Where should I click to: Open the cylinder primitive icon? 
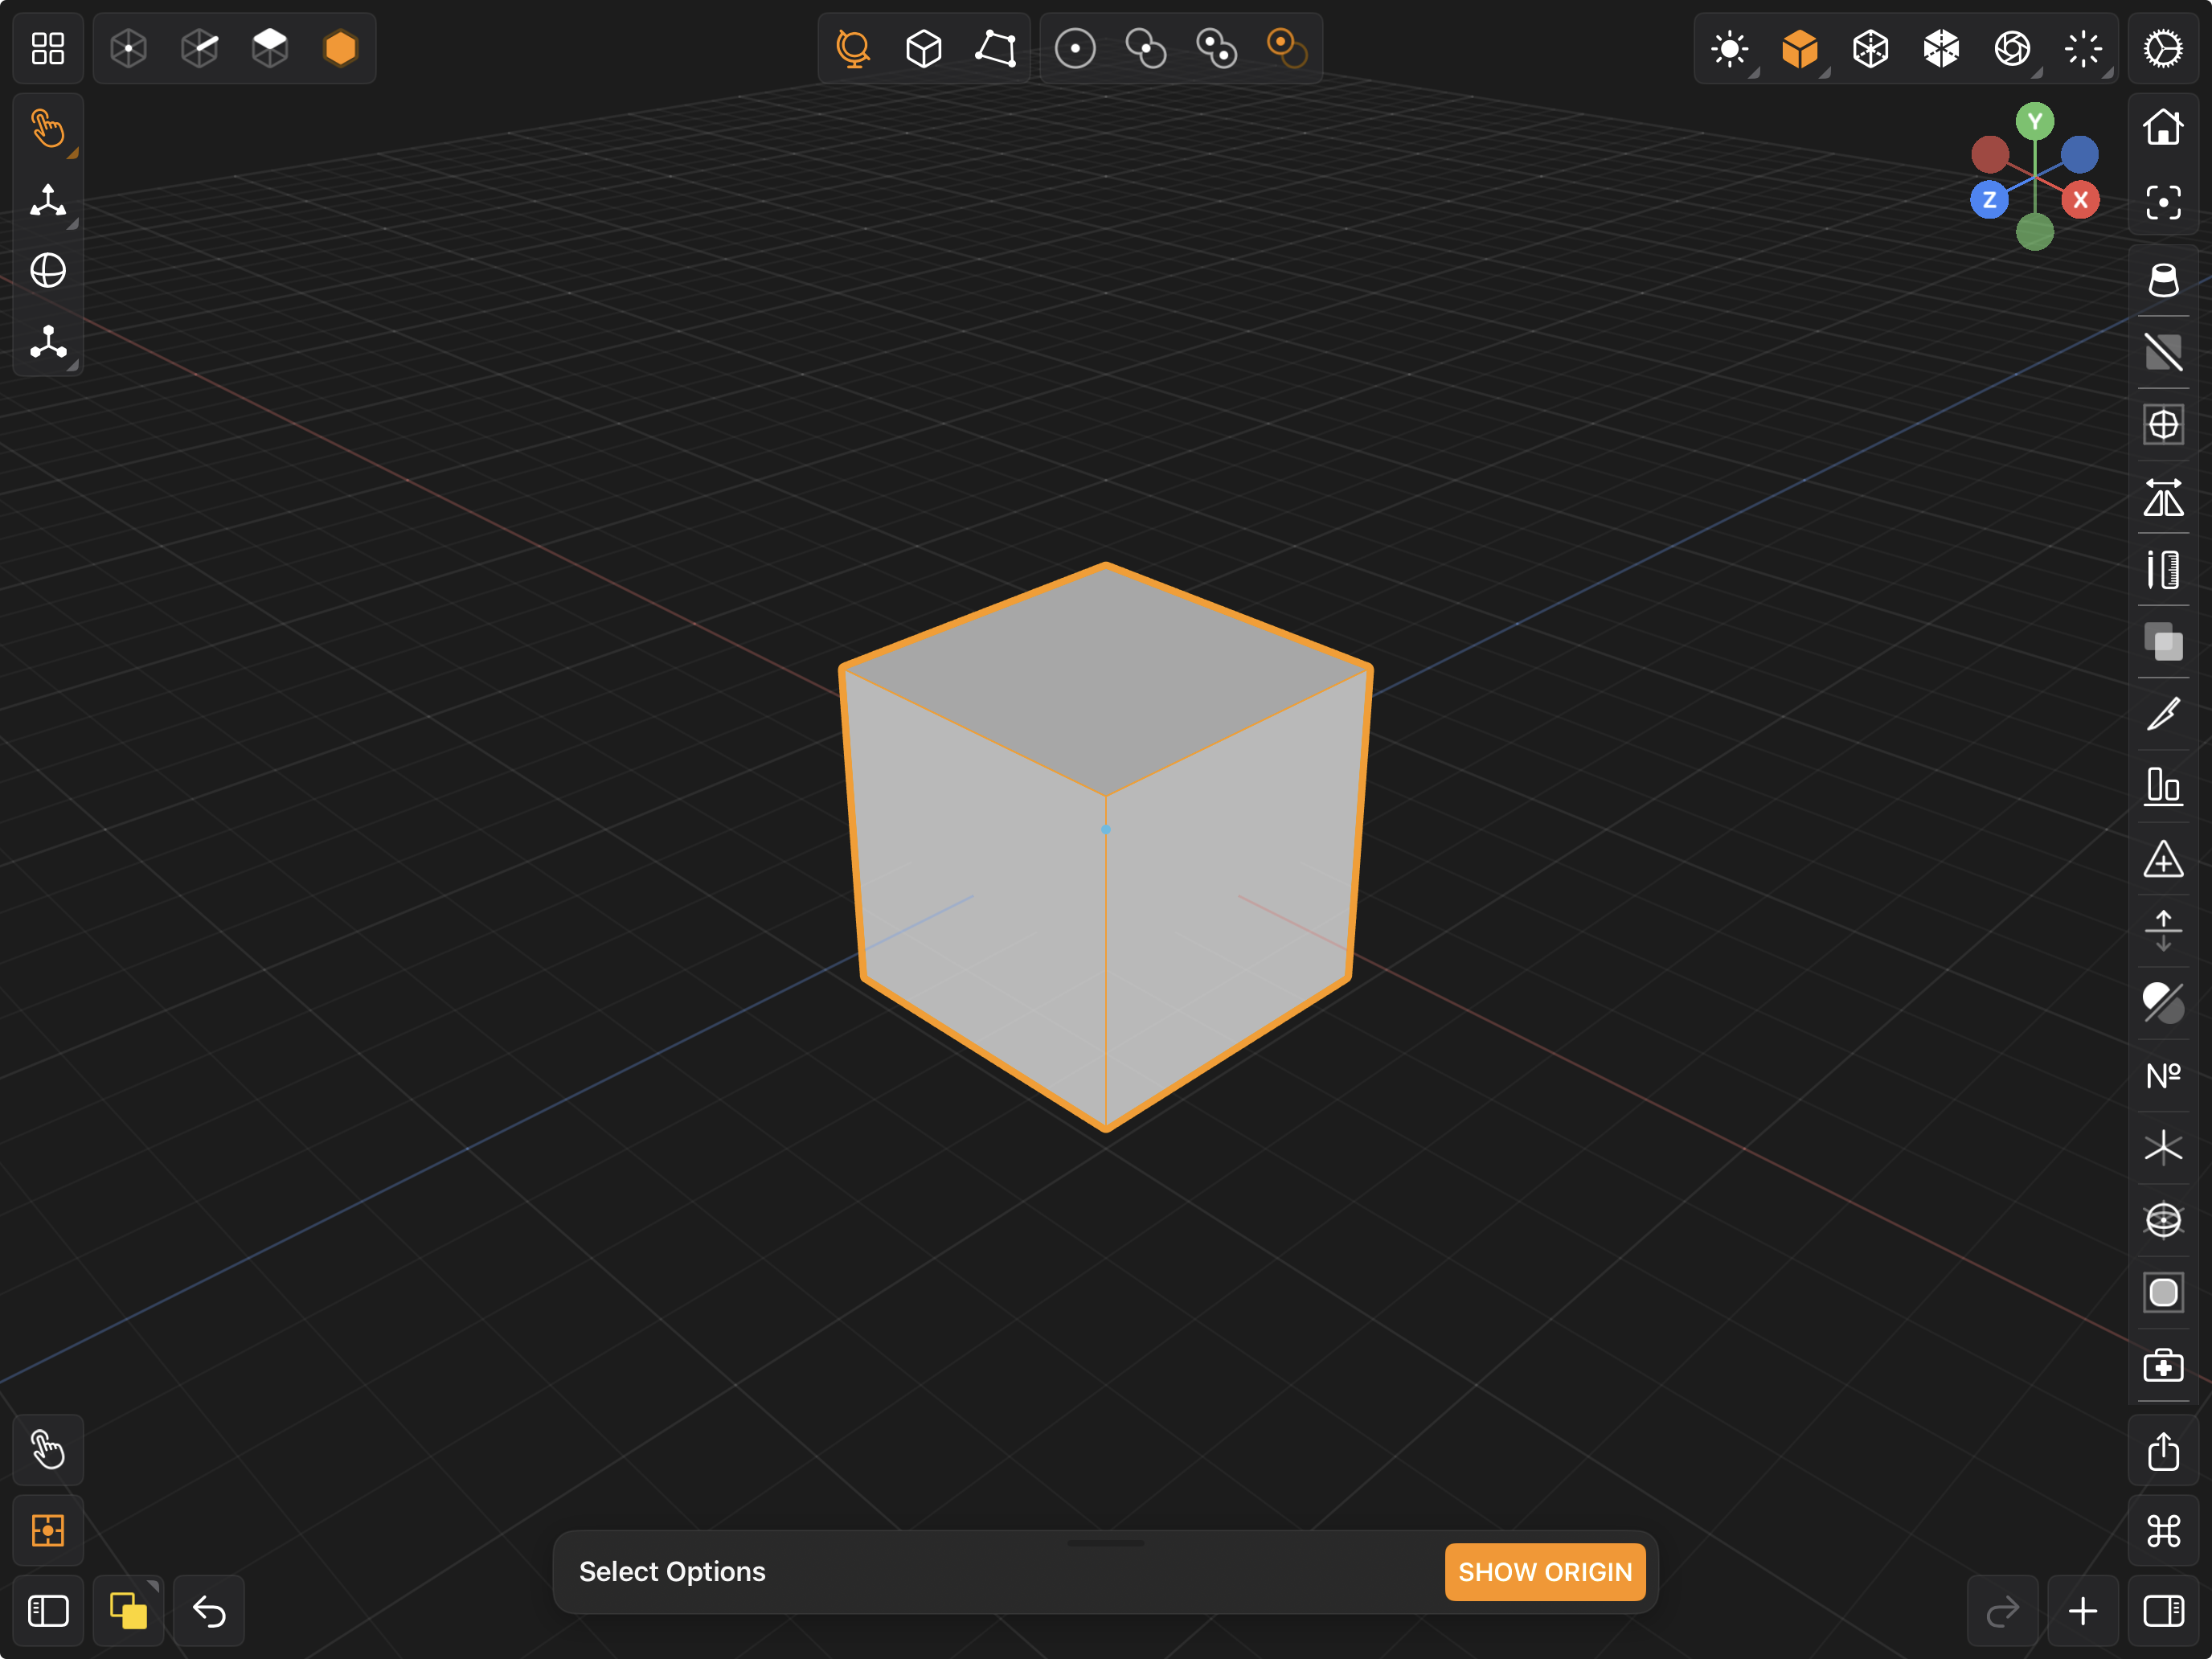point(2163,280)
